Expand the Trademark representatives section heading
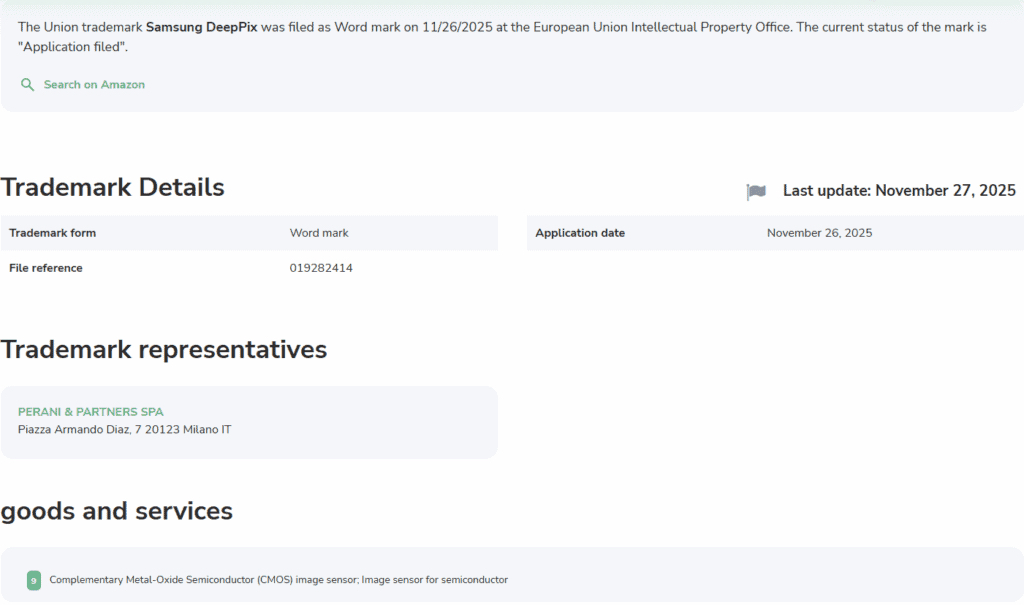This screenshot has width=1024, height=605. (164, 349)
